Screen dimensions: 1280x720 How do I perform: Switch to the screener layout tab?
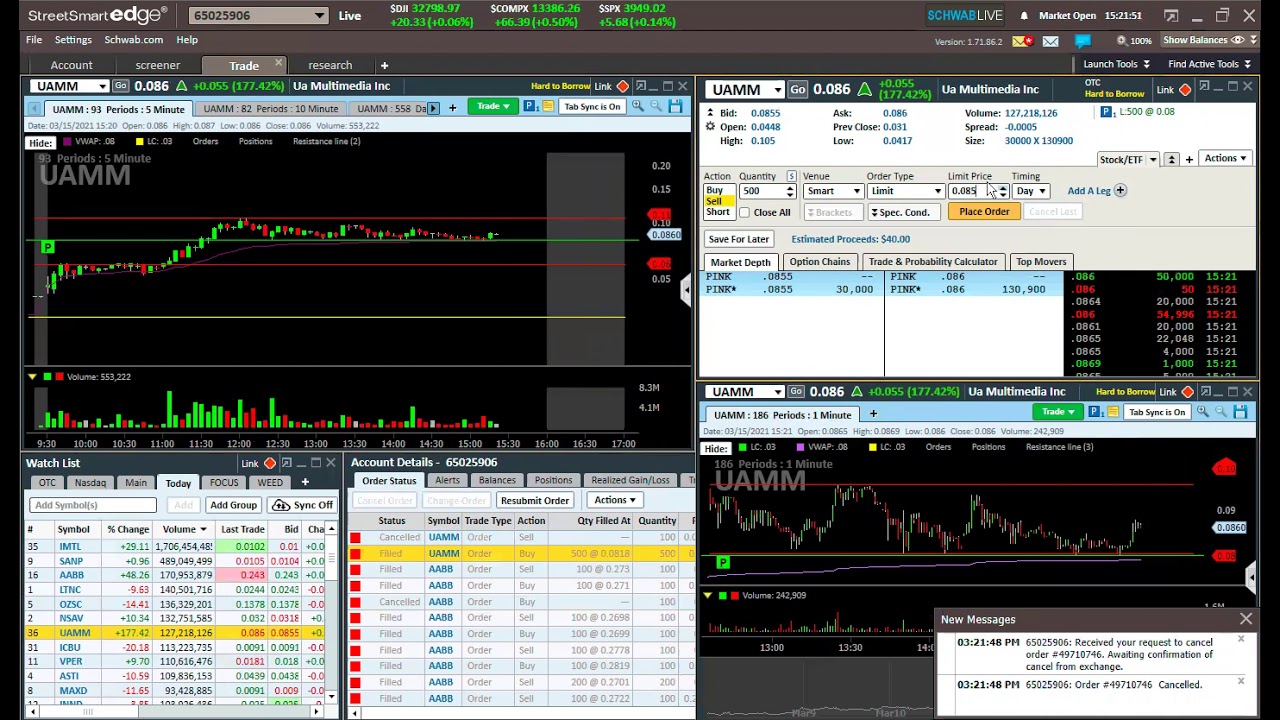157,65
